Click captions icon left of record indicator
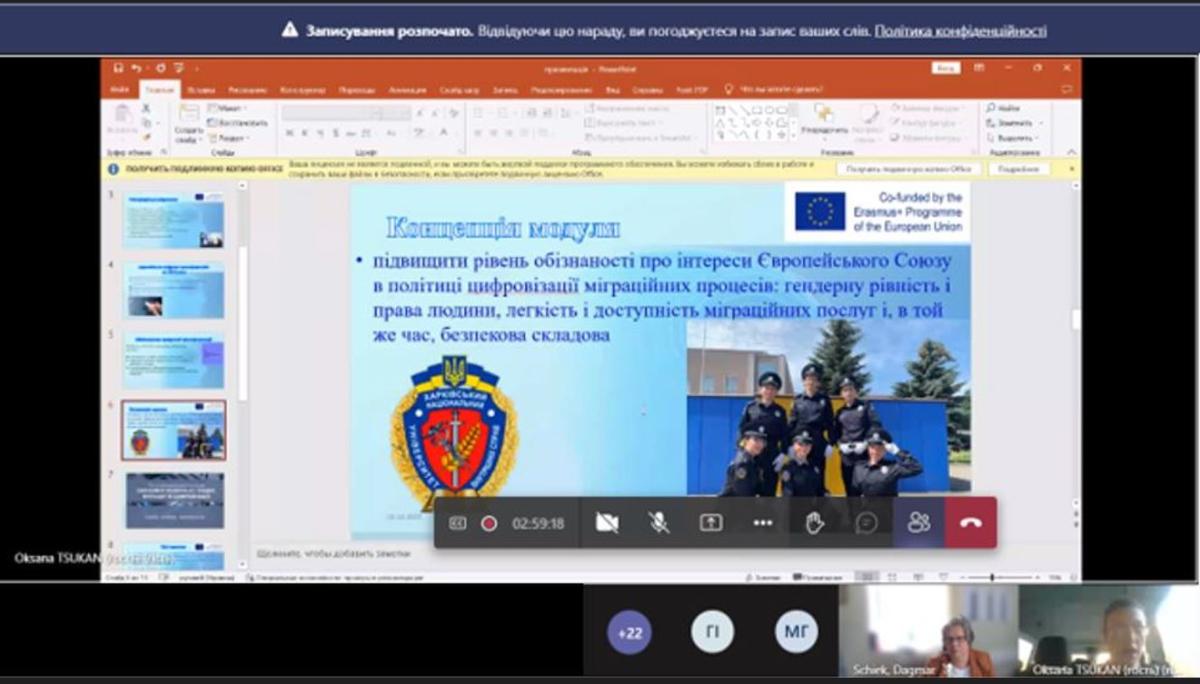1200x684 pixels. (457, 523)
